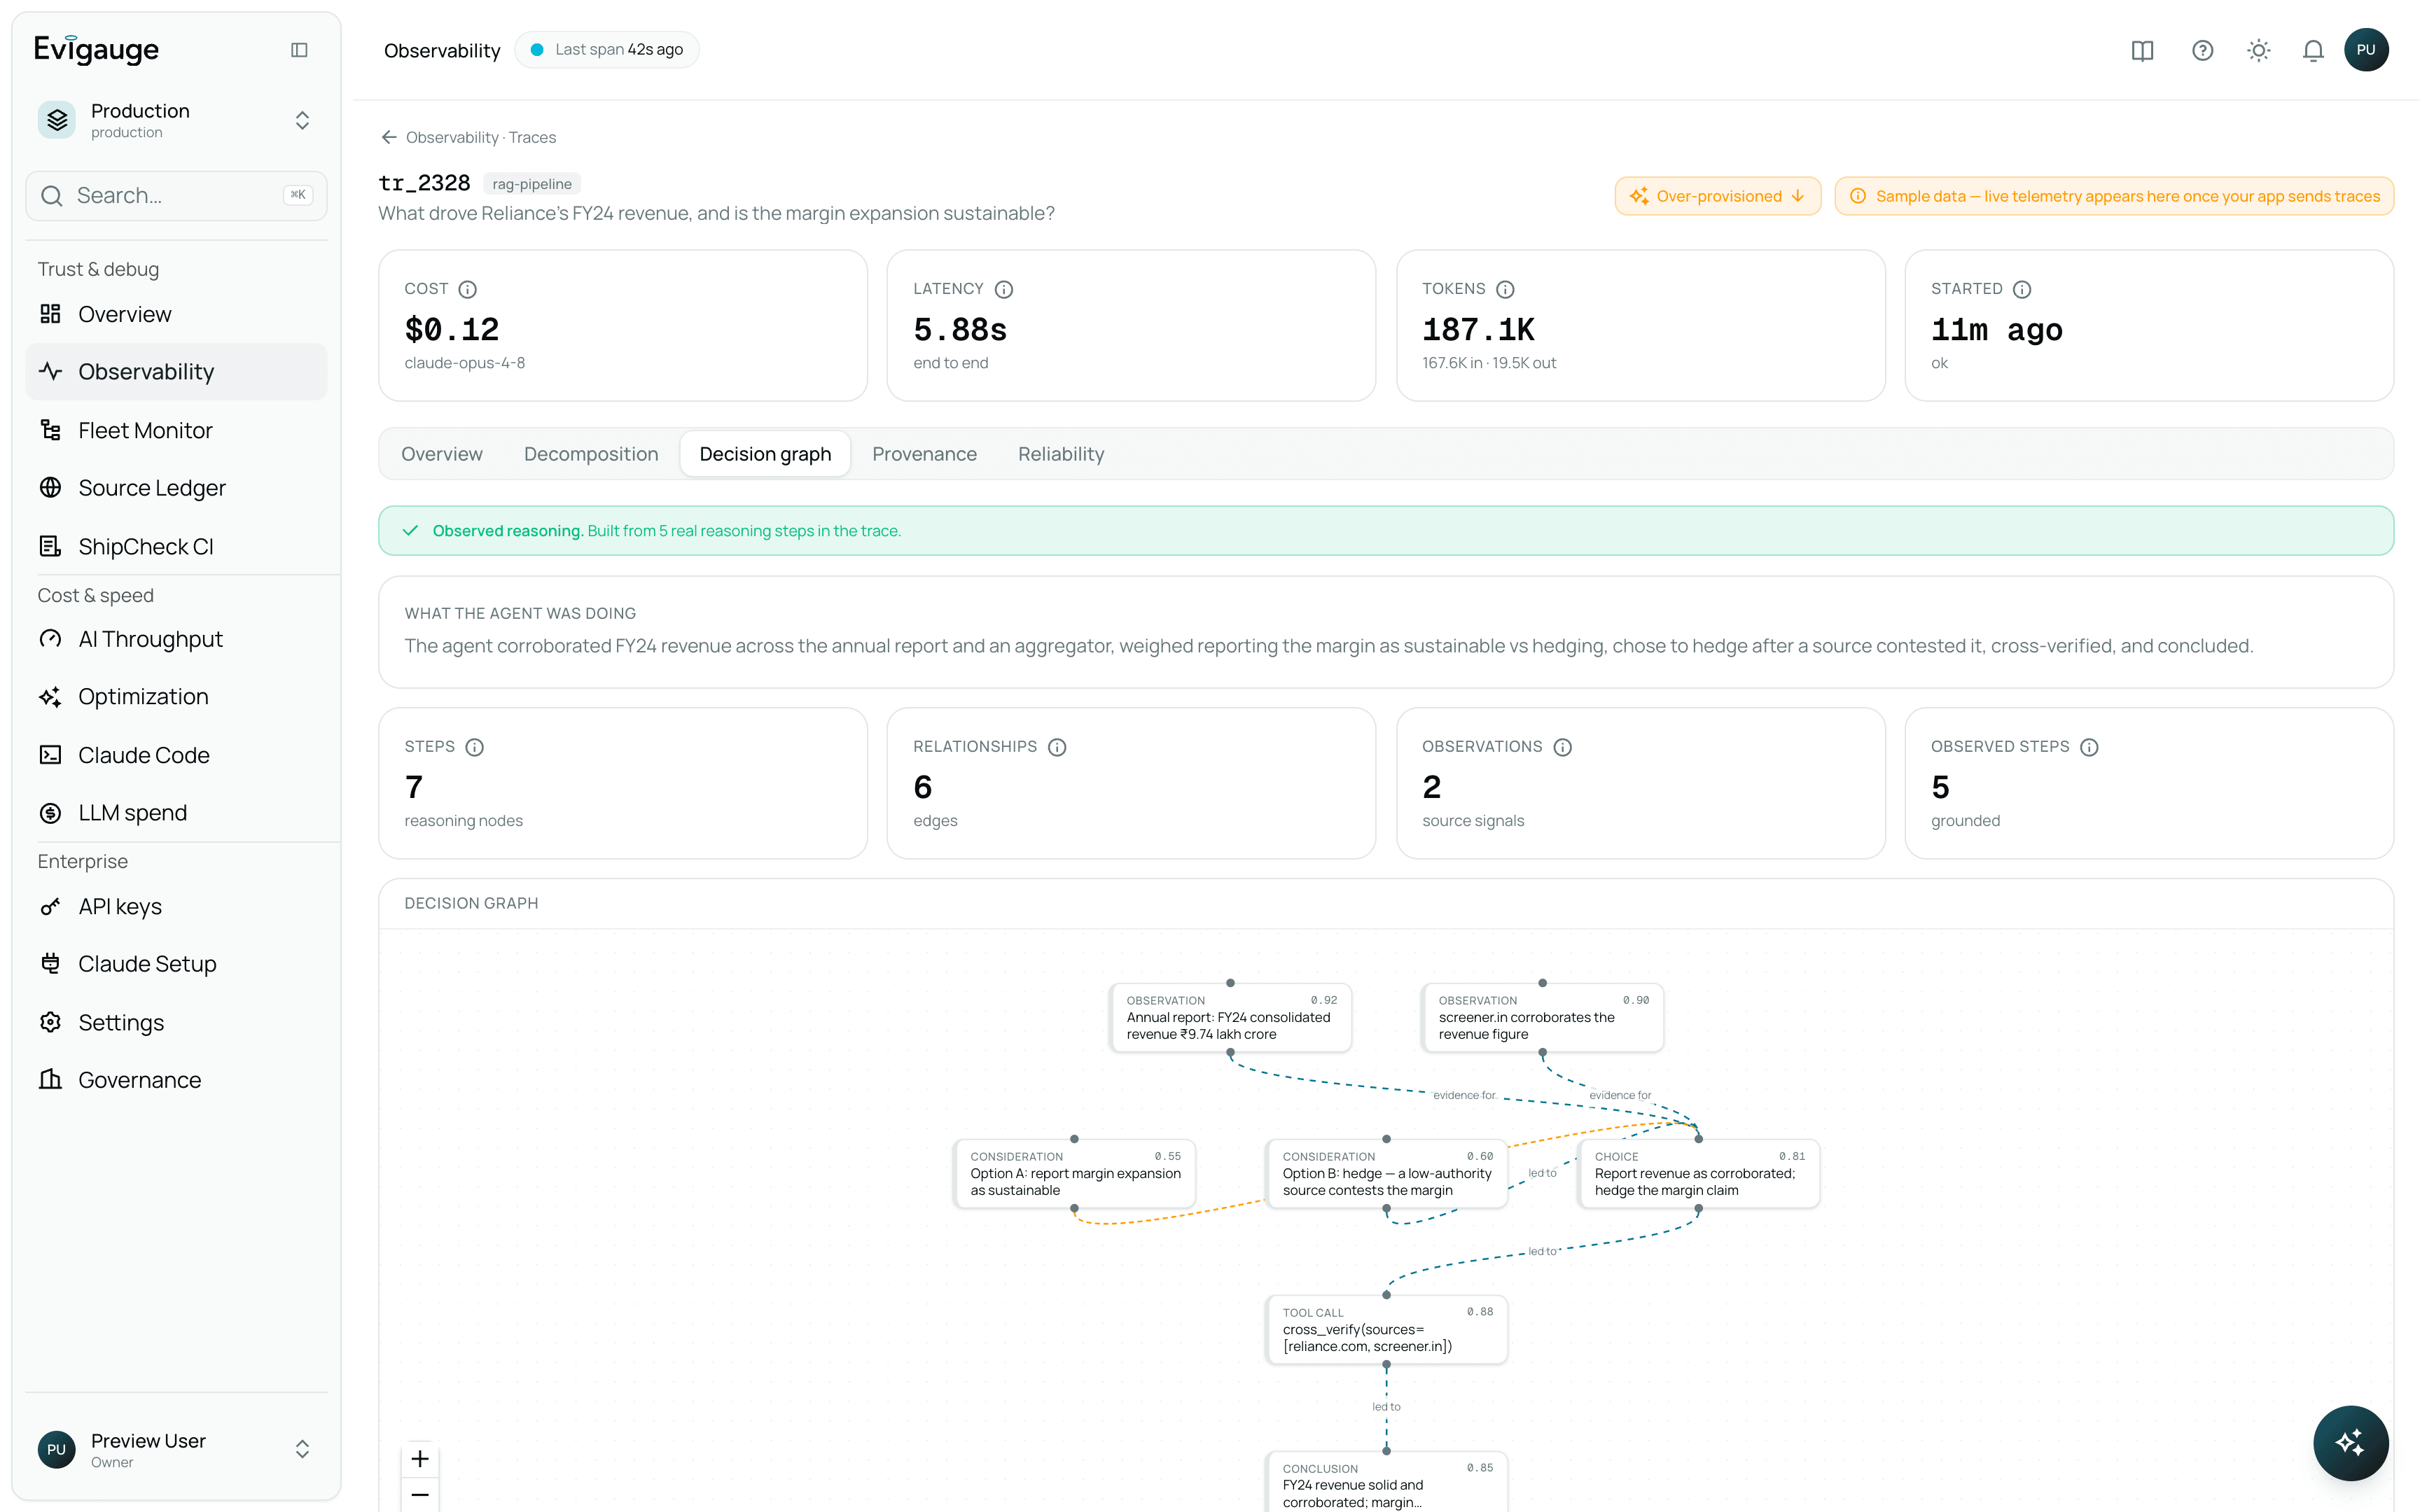
Task: Open the documentation book icon
Action: [2142, 50]
